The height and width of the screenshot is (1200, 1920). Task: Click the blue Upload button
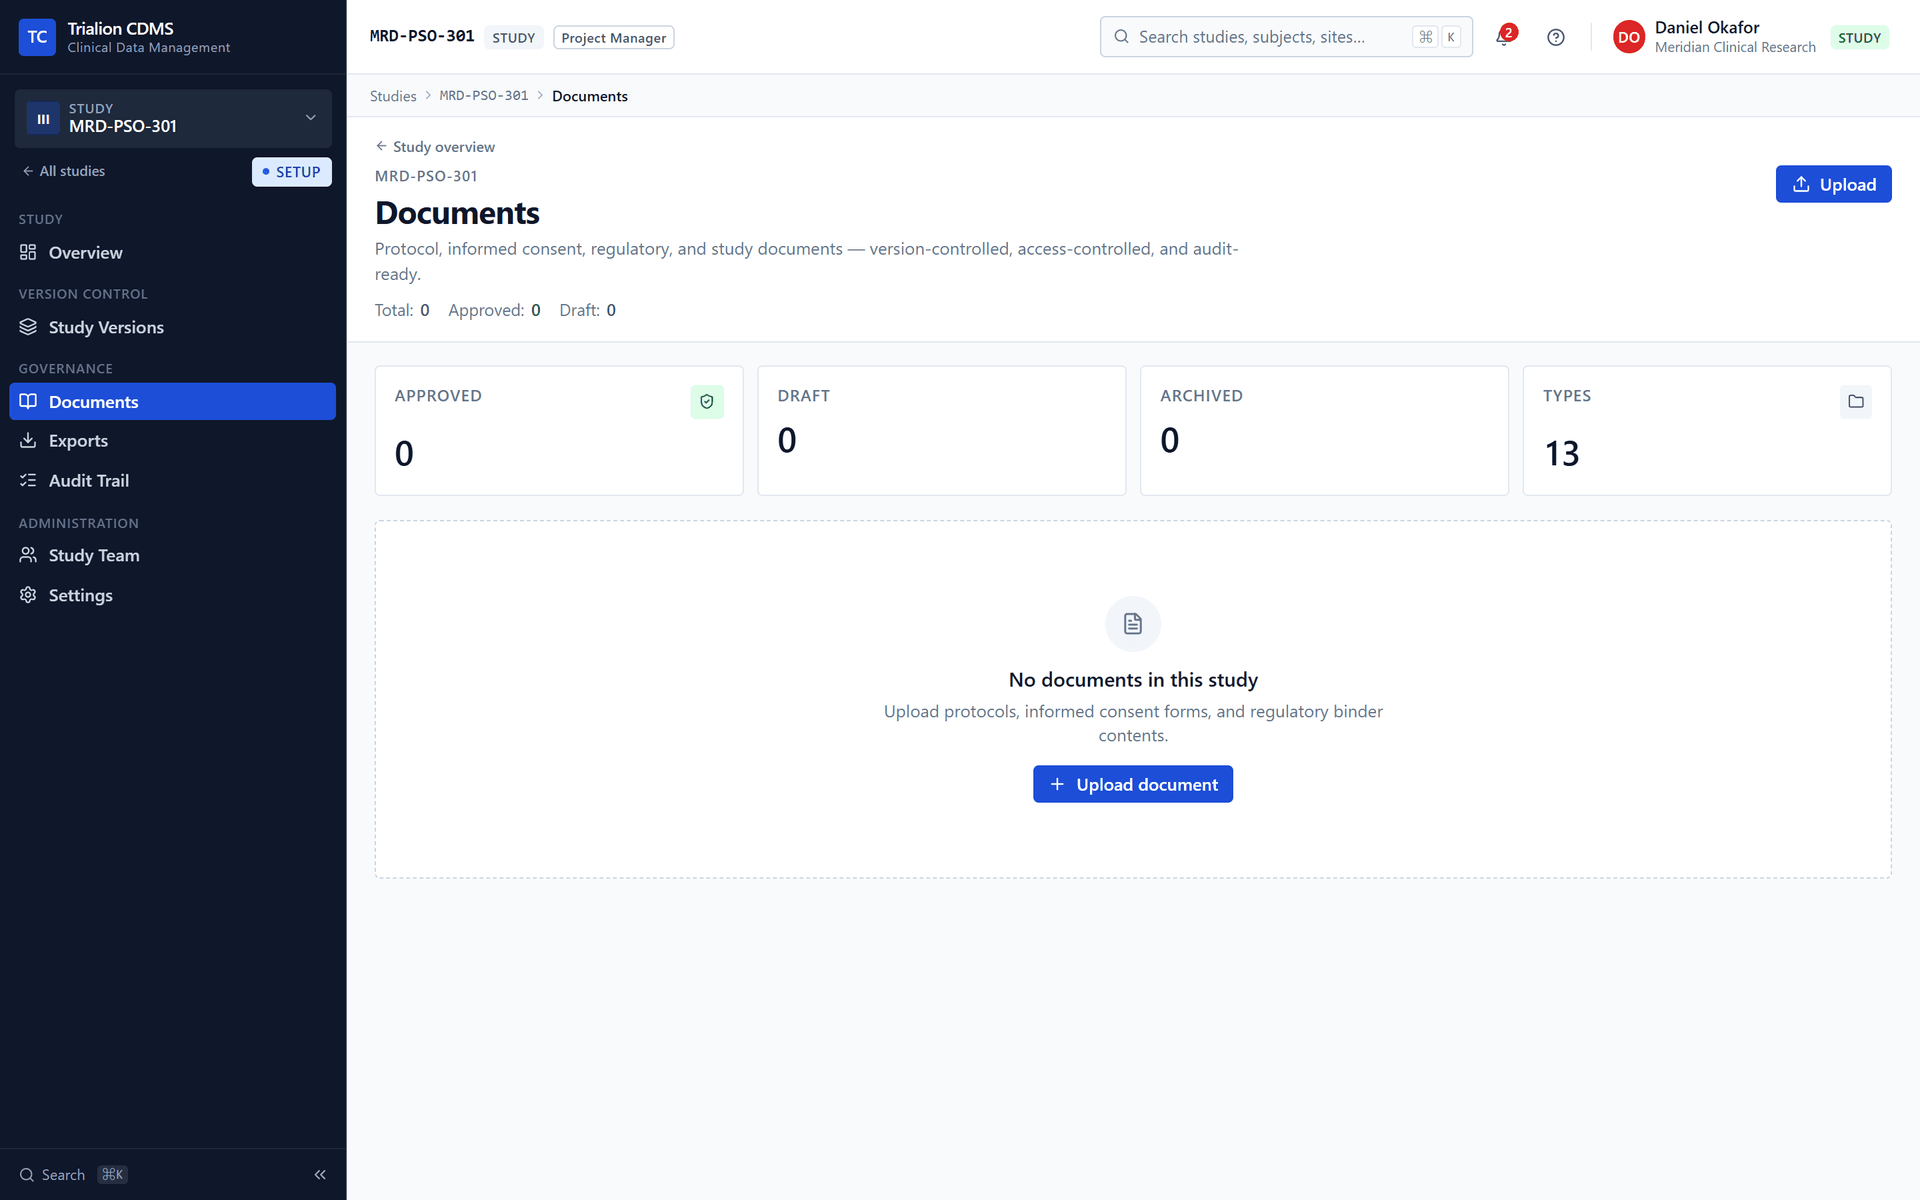click(x=1833, y=184)
